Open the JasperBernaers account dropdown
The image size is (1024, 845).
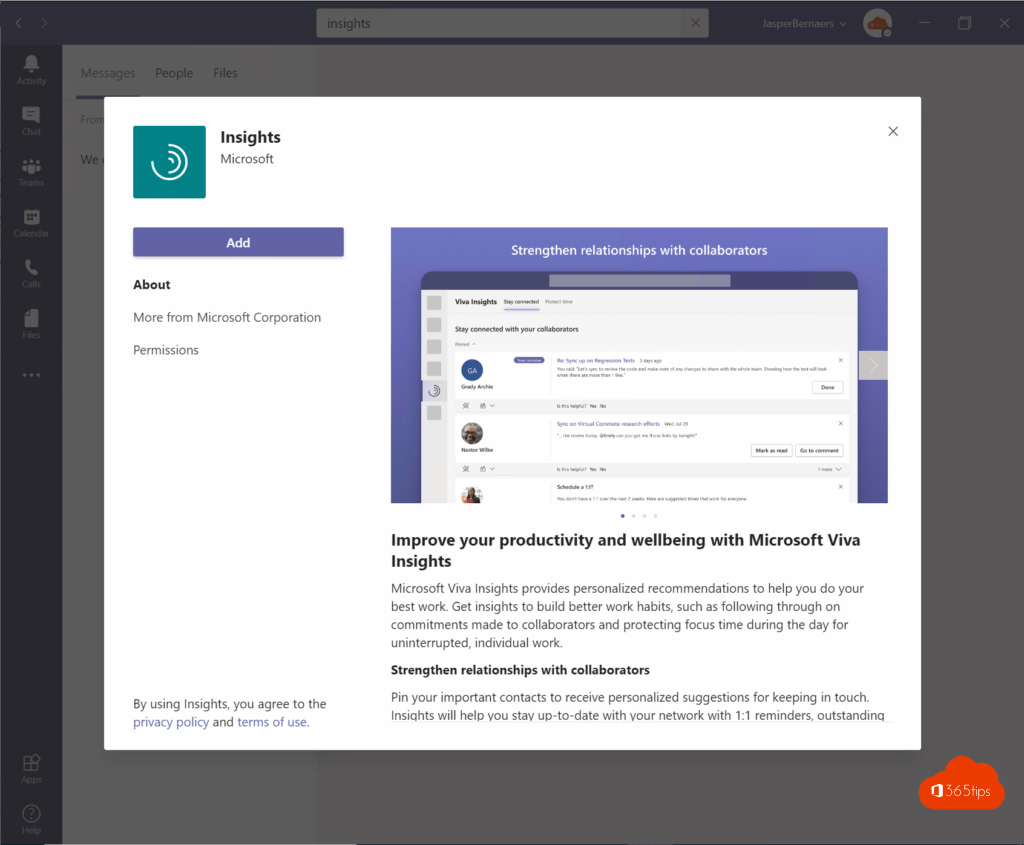(x=805, y=22)
